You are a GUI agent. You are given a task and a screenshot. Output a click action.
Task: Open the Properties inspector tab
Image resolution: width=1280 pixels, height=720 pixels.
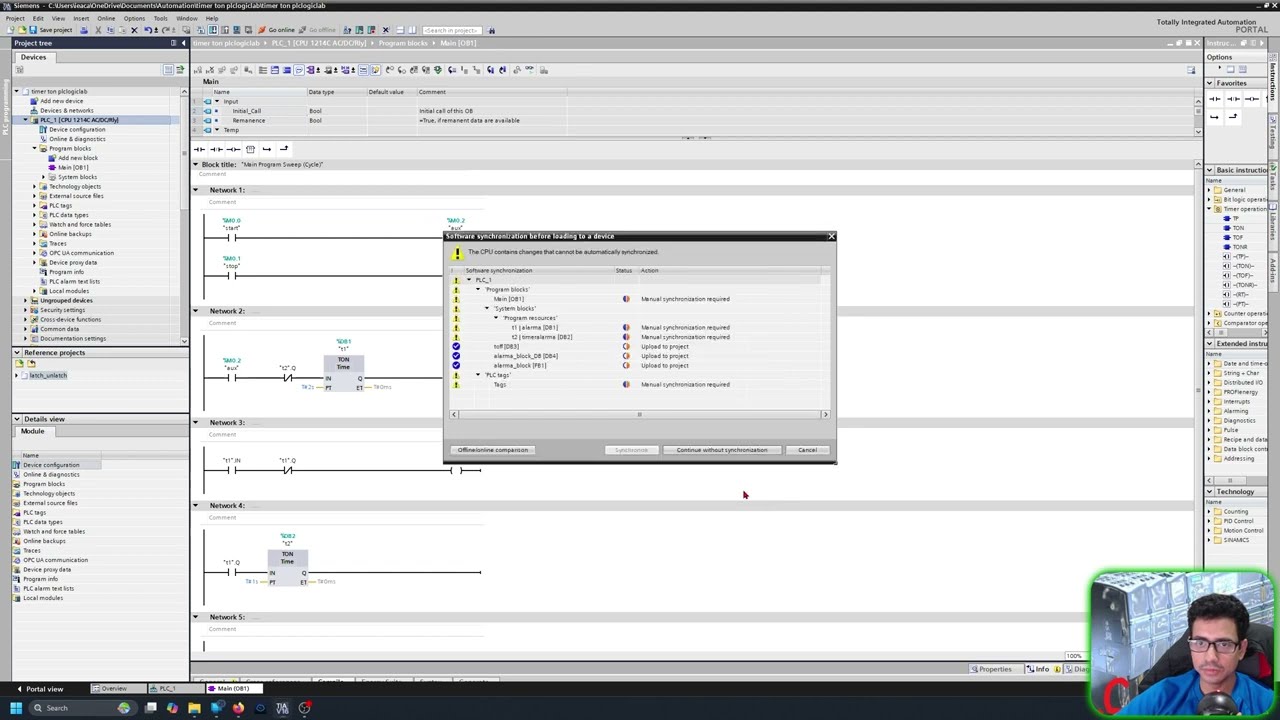[x=990, y=669]
